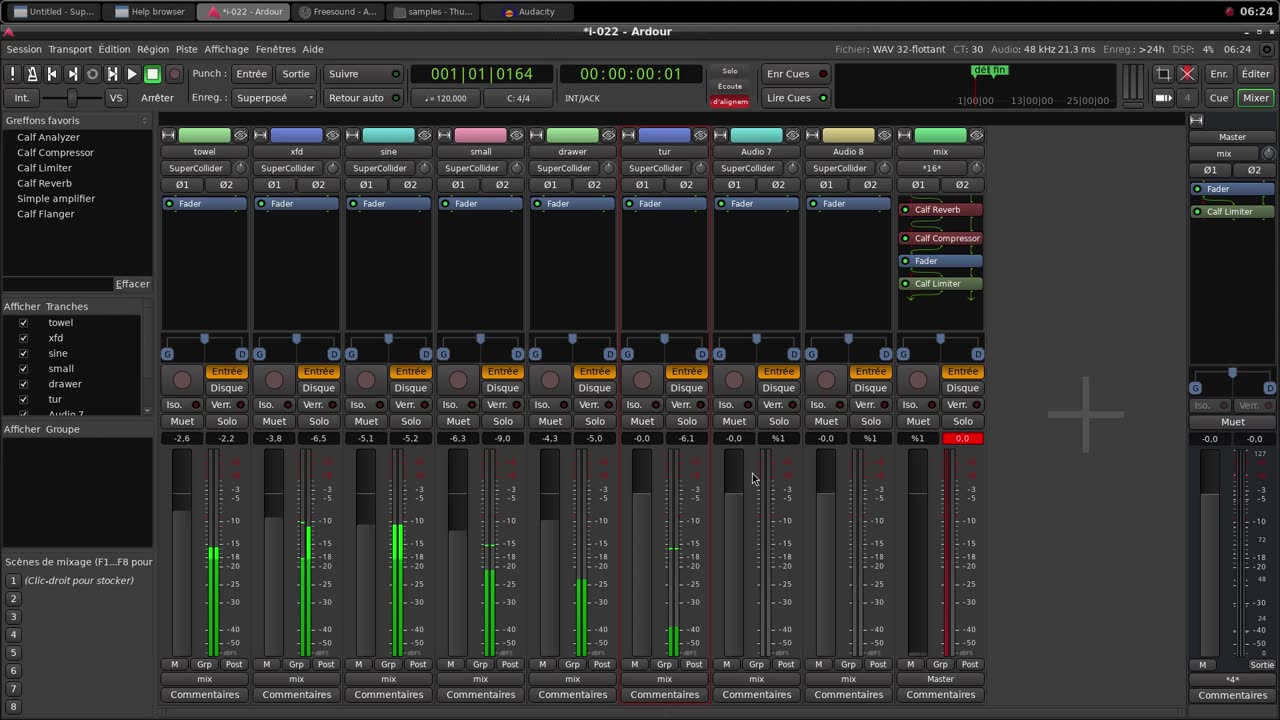
Task: Open Greffons favoris dropdown
Action: [x=77, y=120]
